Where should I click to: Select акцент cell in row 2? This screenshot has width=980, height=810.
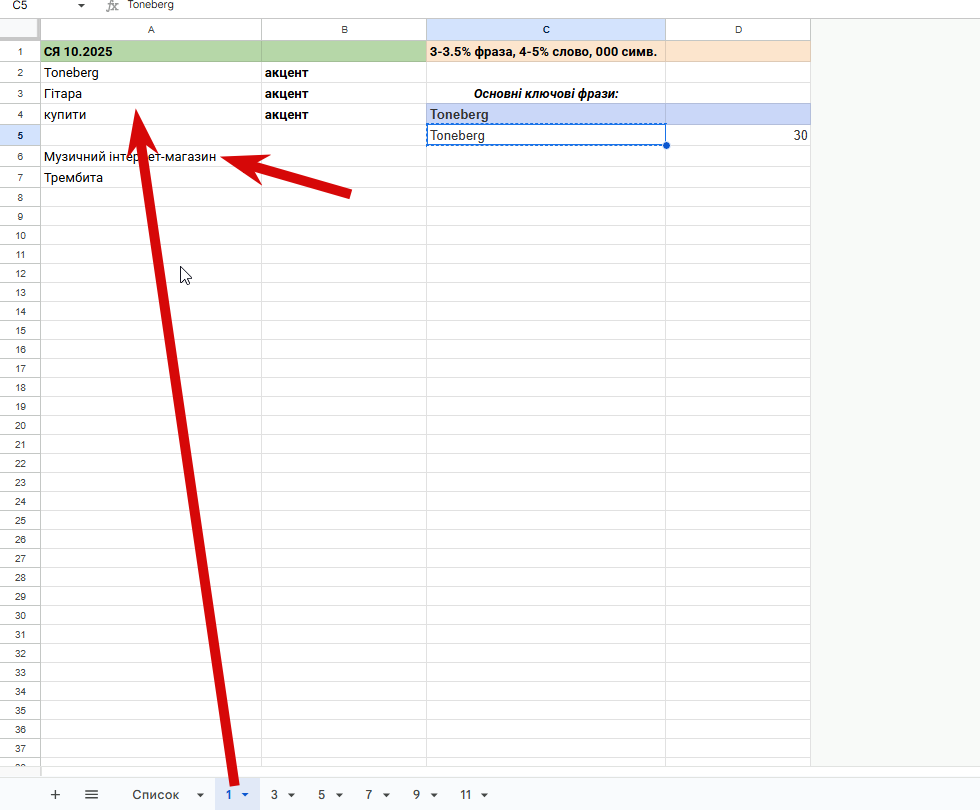(x=344, y=72)
